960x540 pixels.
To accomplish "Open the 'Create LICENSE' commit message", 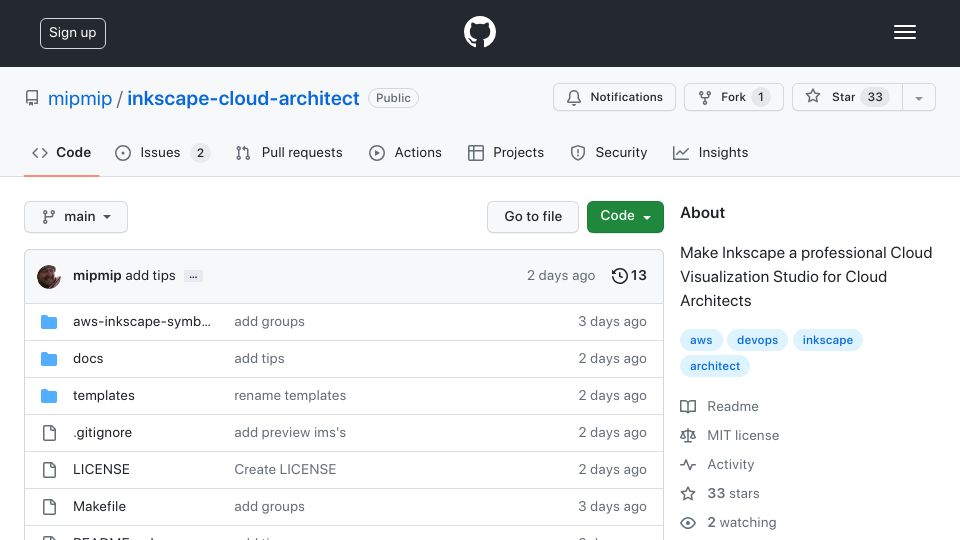I will point(285,470).
